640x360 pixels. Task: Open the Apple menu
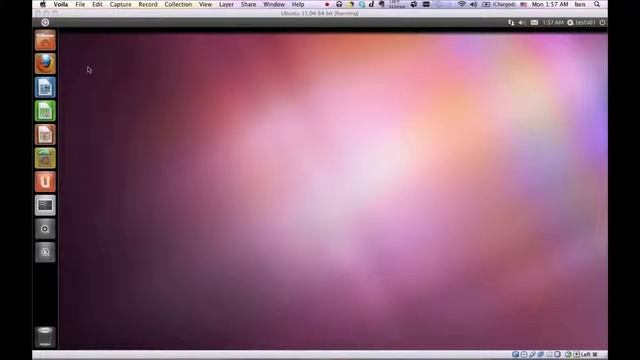(42, 4)
